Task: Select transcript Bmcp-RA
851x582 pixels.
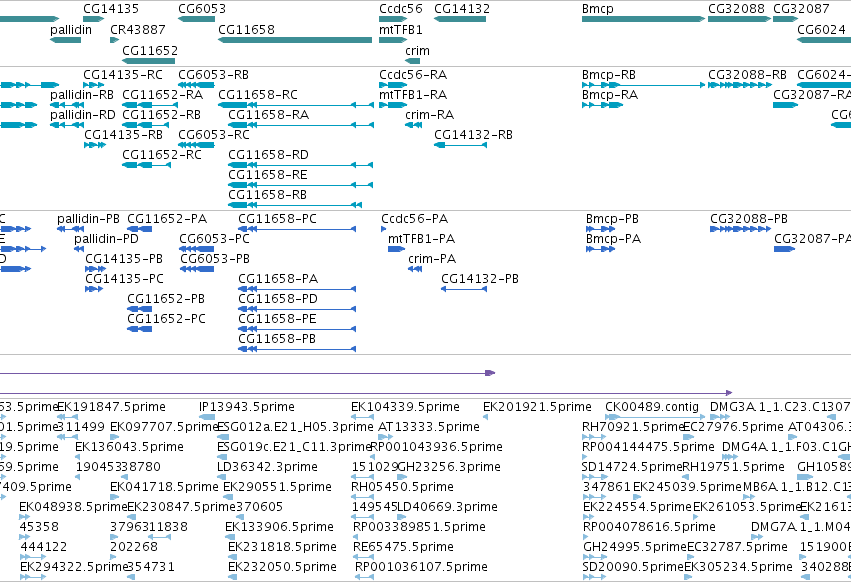Action: pos(602,105)
